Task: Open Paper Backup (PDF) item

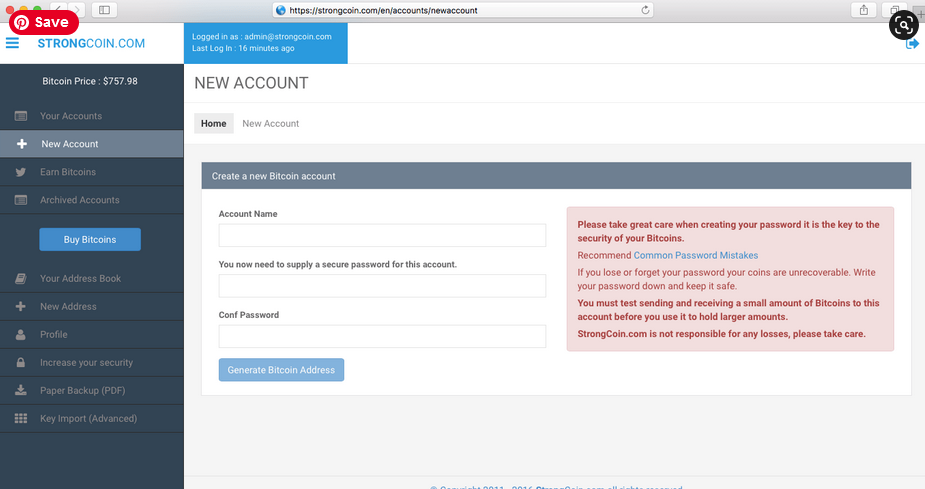Action: (x=91, y=390)
